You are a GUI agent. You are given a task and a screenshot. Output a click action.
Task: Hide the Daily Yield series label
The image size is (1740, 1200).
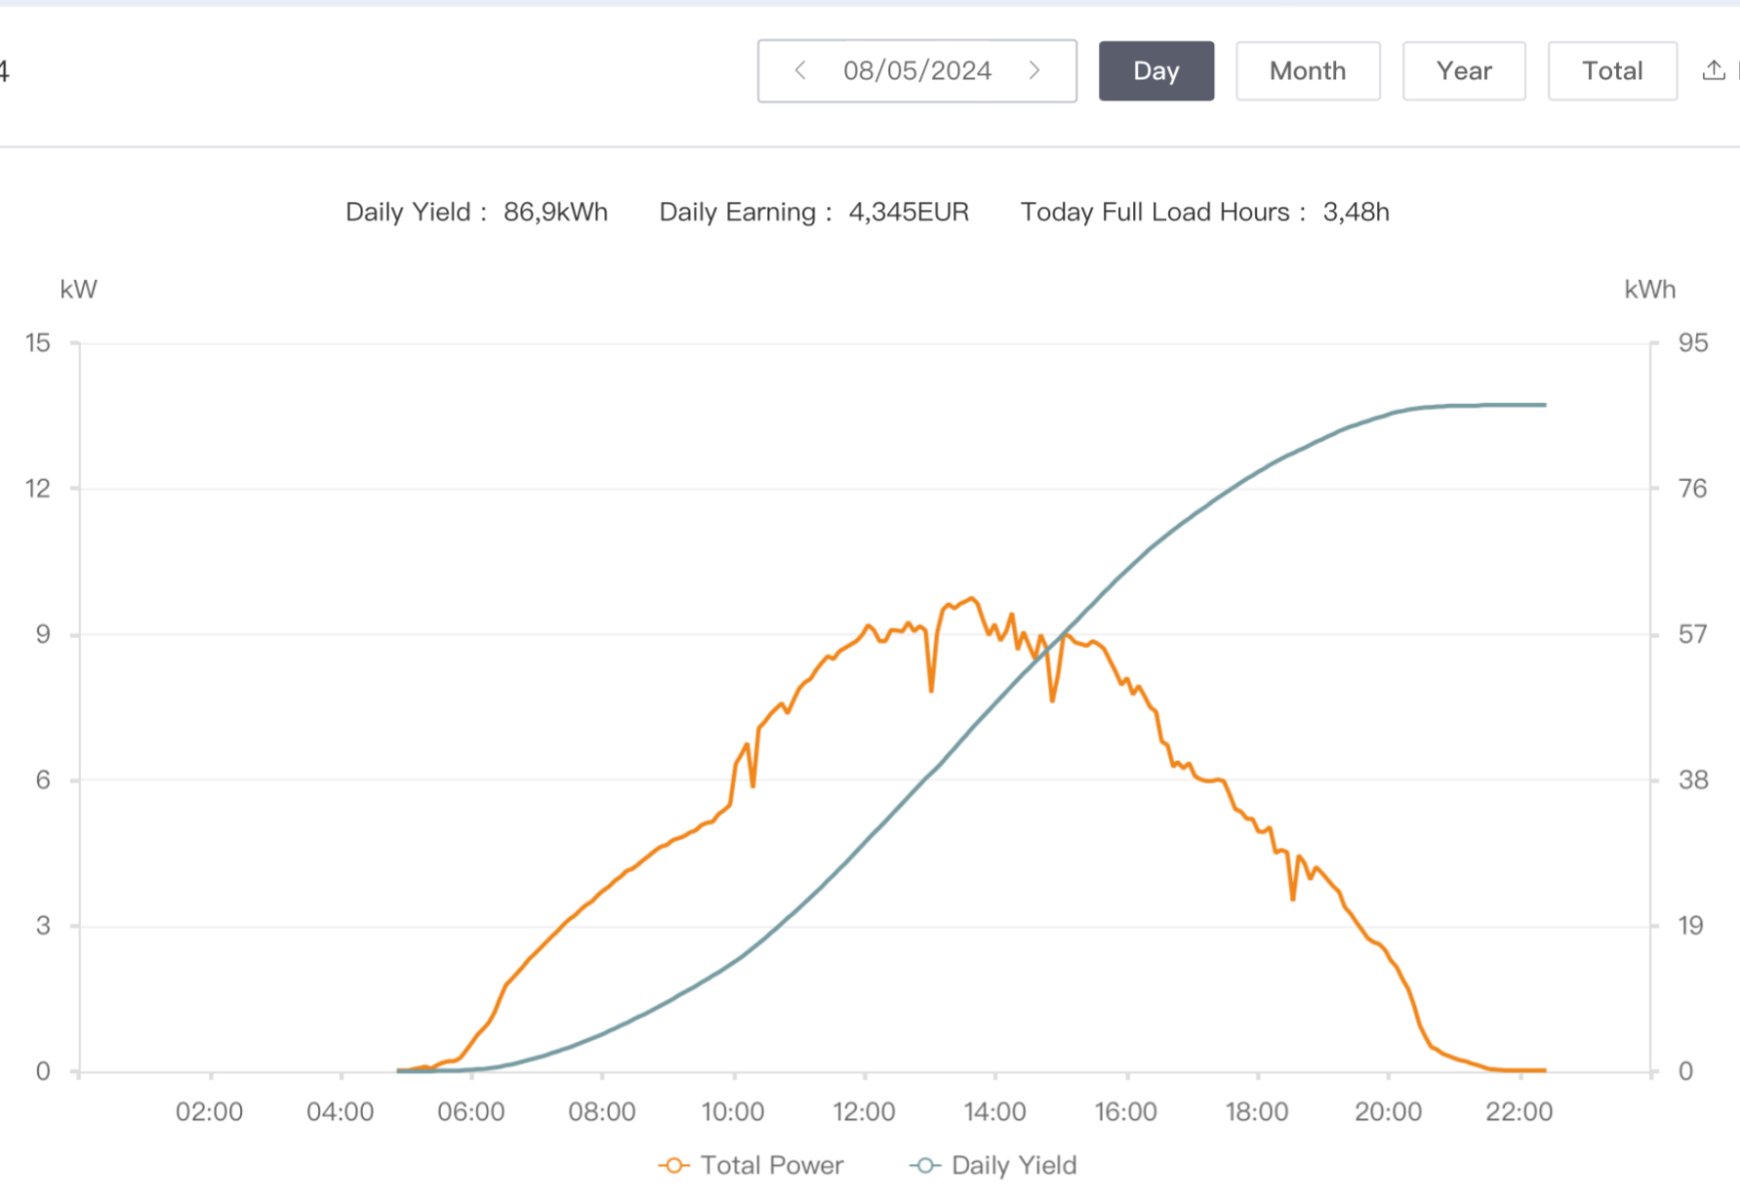[x=1014, y=1165]
